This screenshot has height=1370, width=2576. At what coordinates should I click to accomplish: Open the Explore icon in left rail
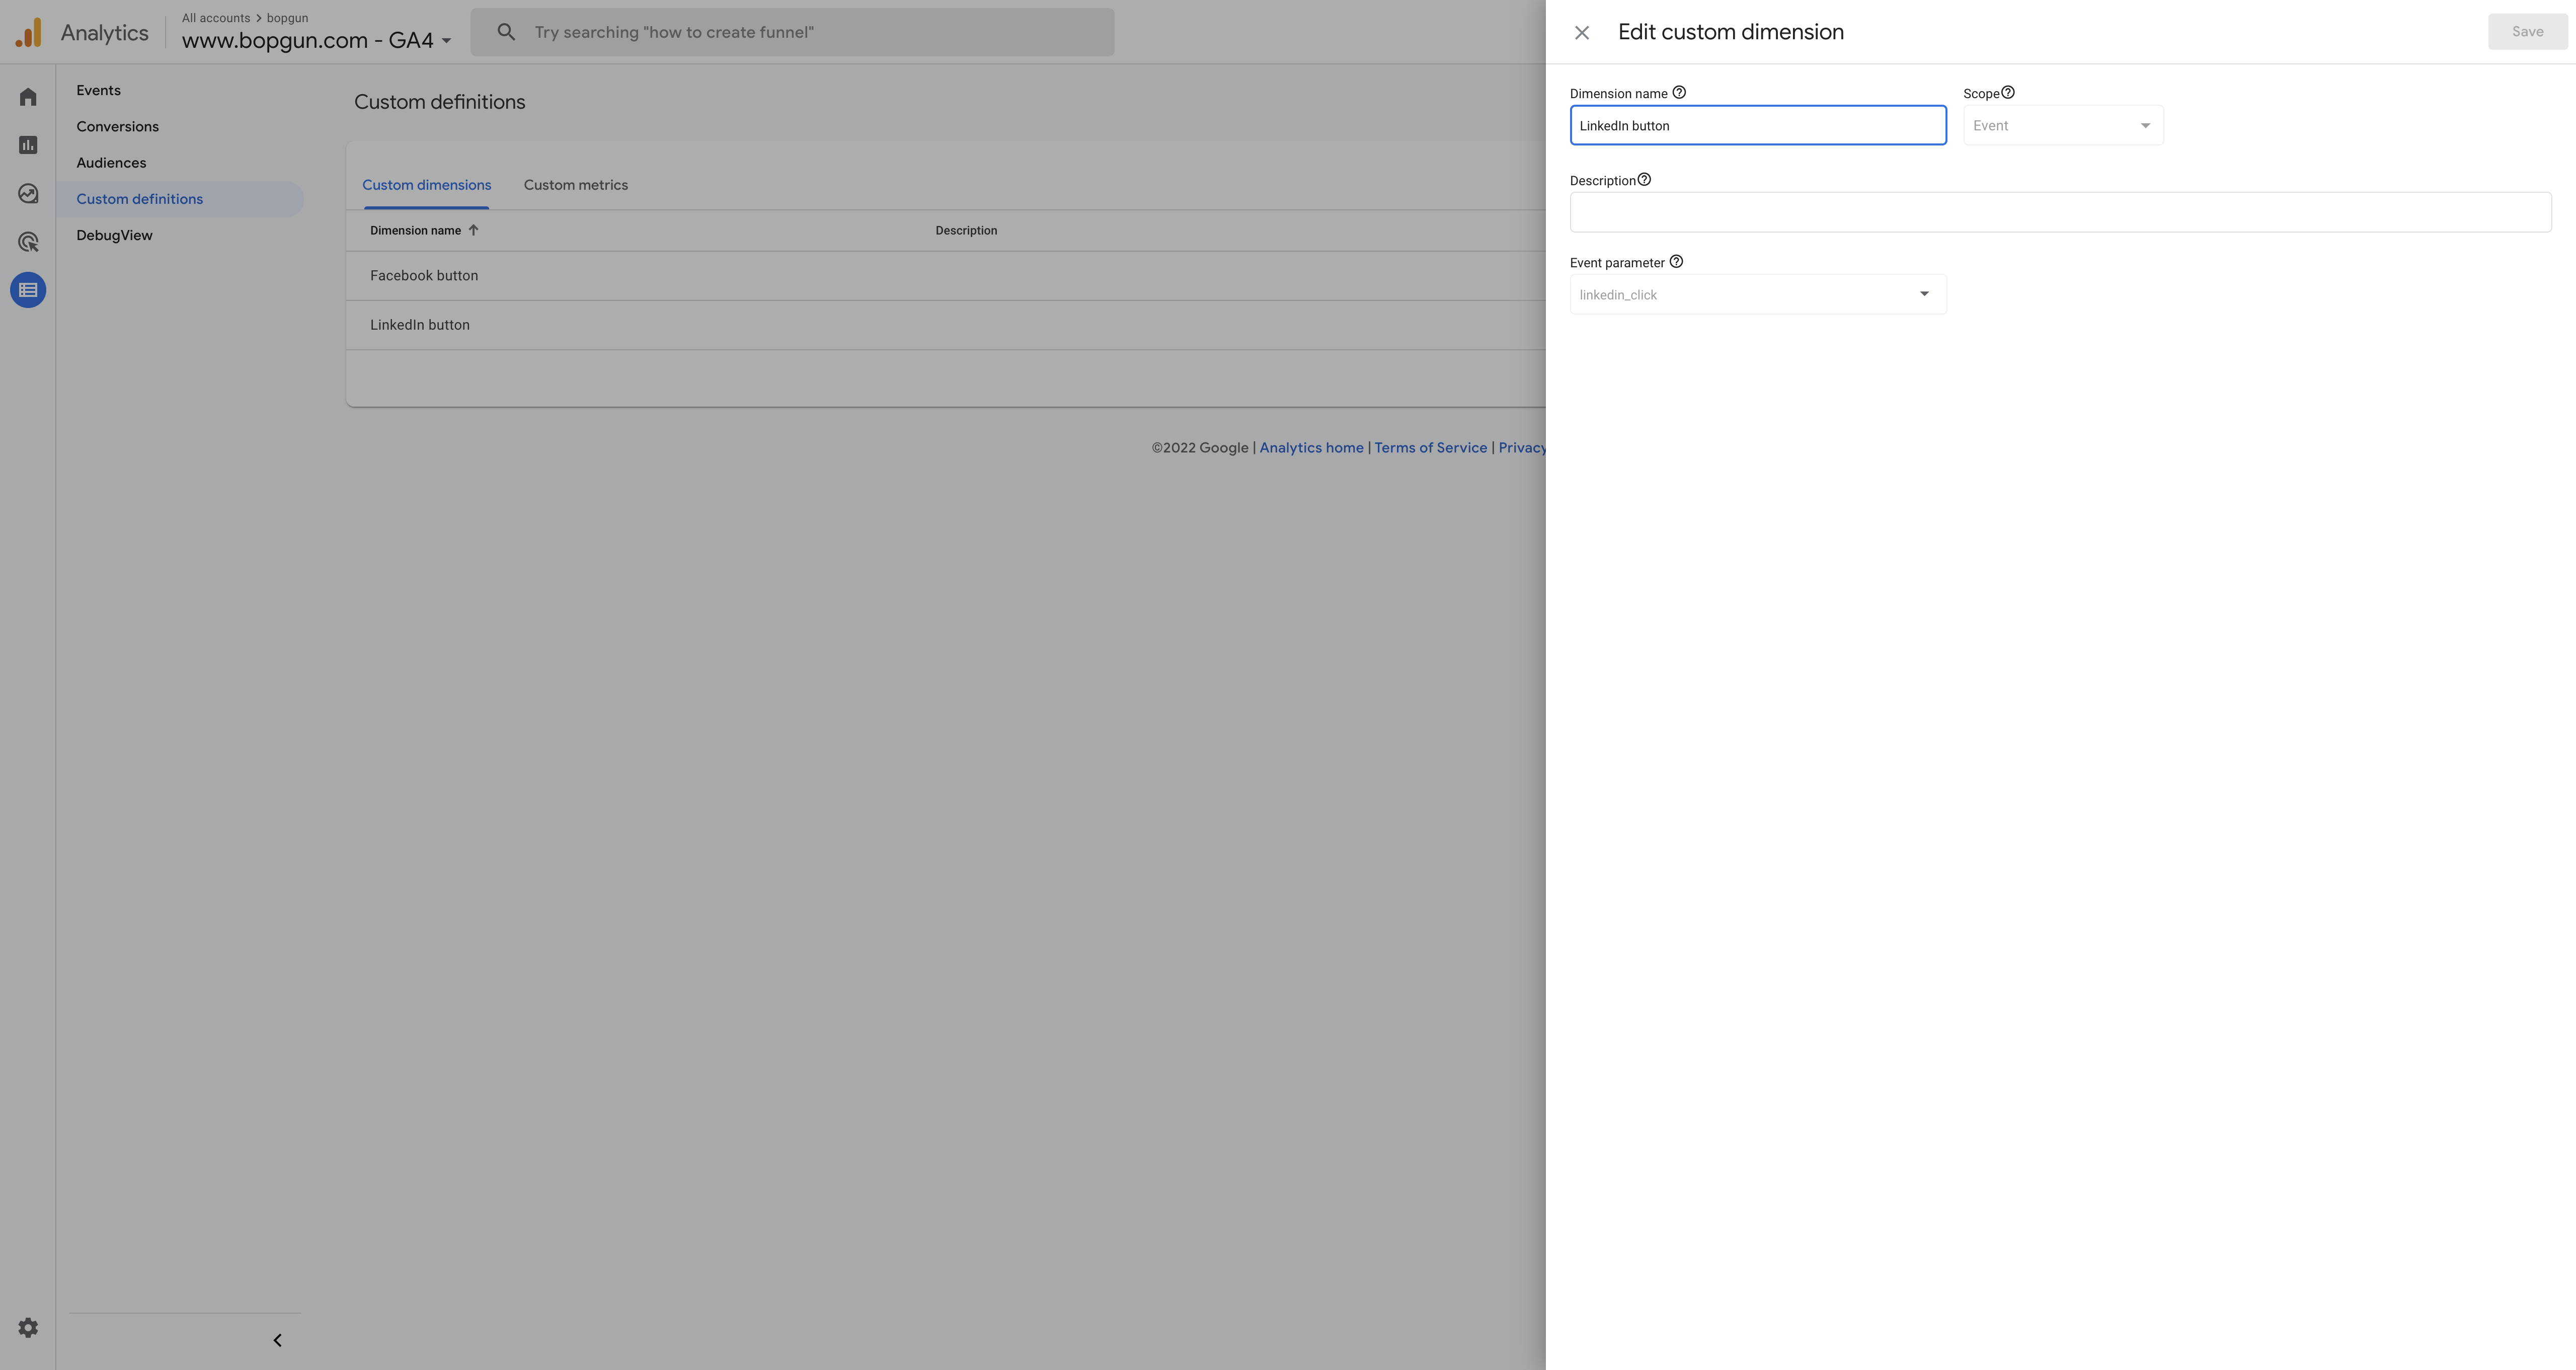[x=28, y=193]
